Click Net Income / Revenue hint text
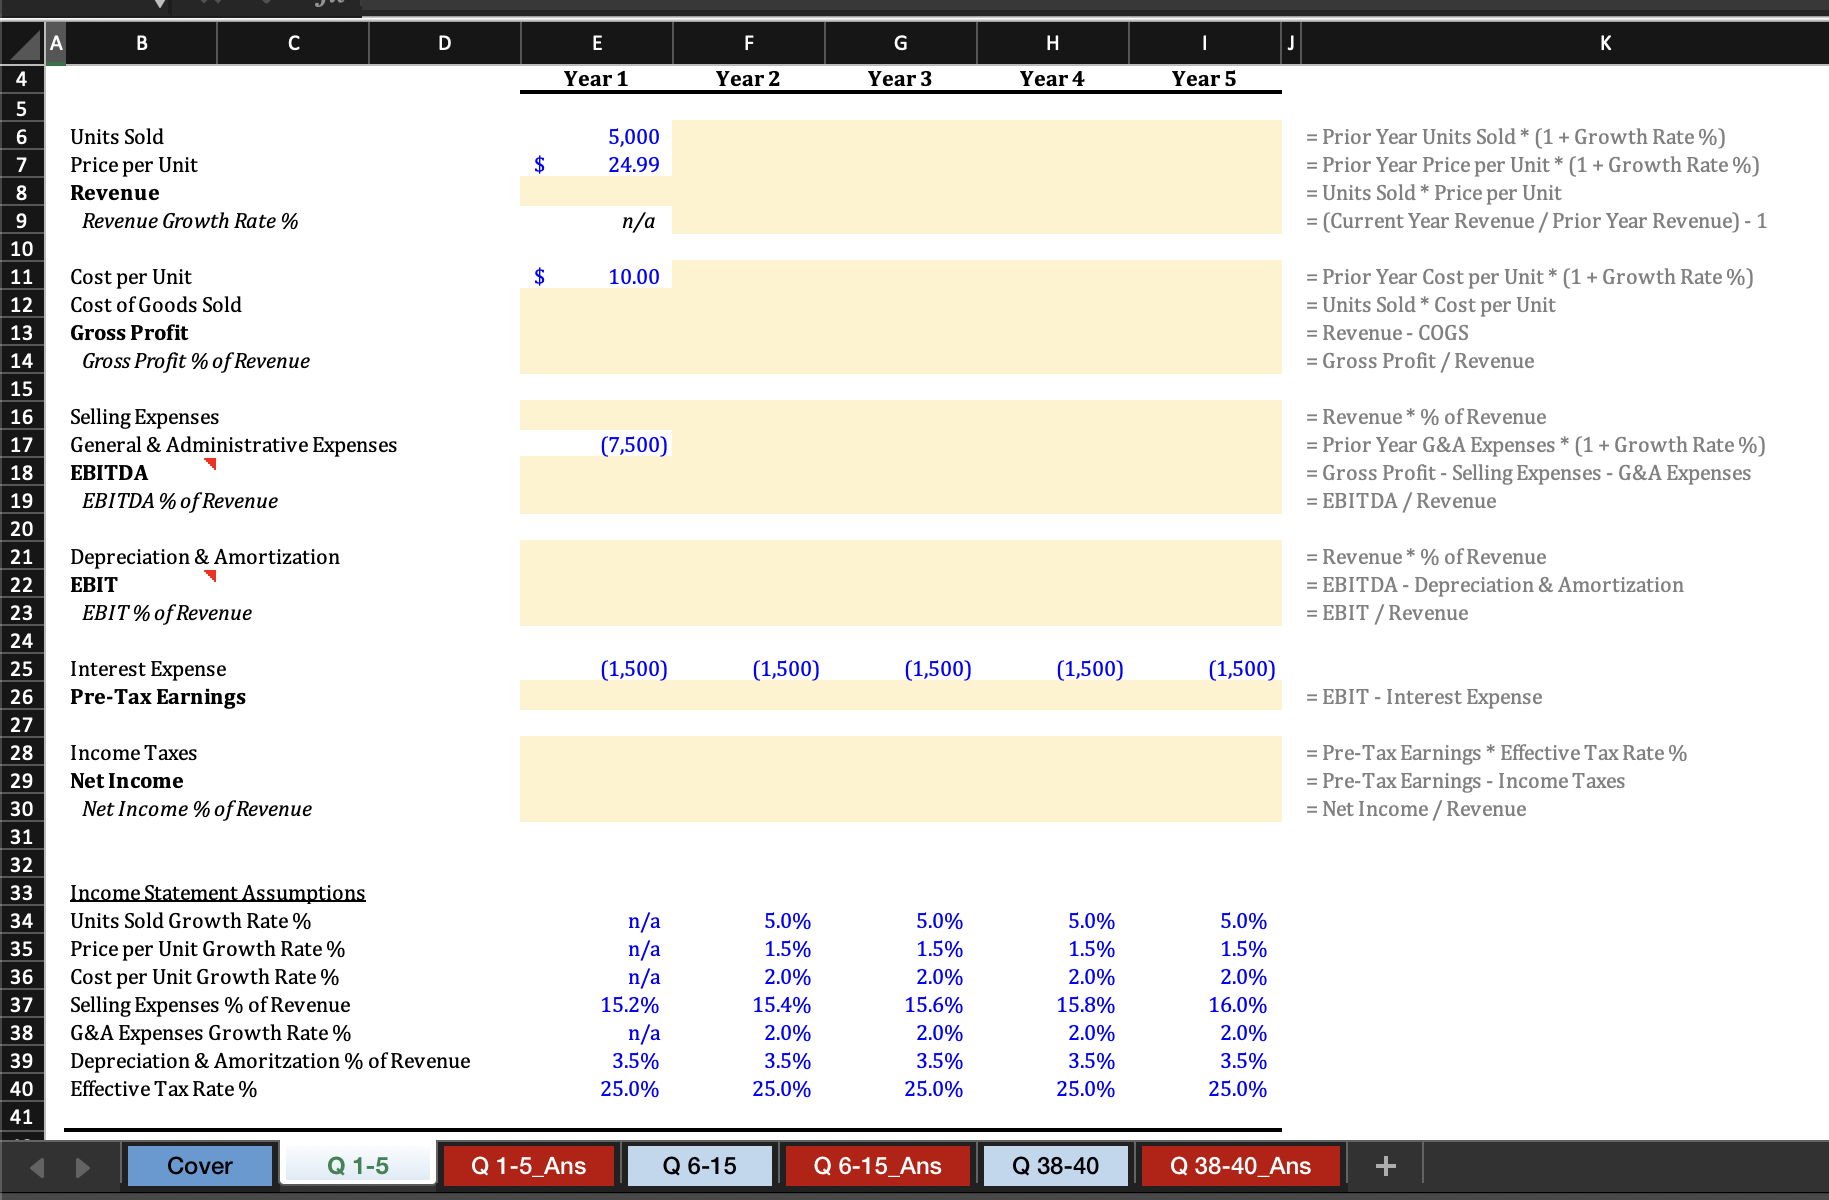 click(1415, 809)
